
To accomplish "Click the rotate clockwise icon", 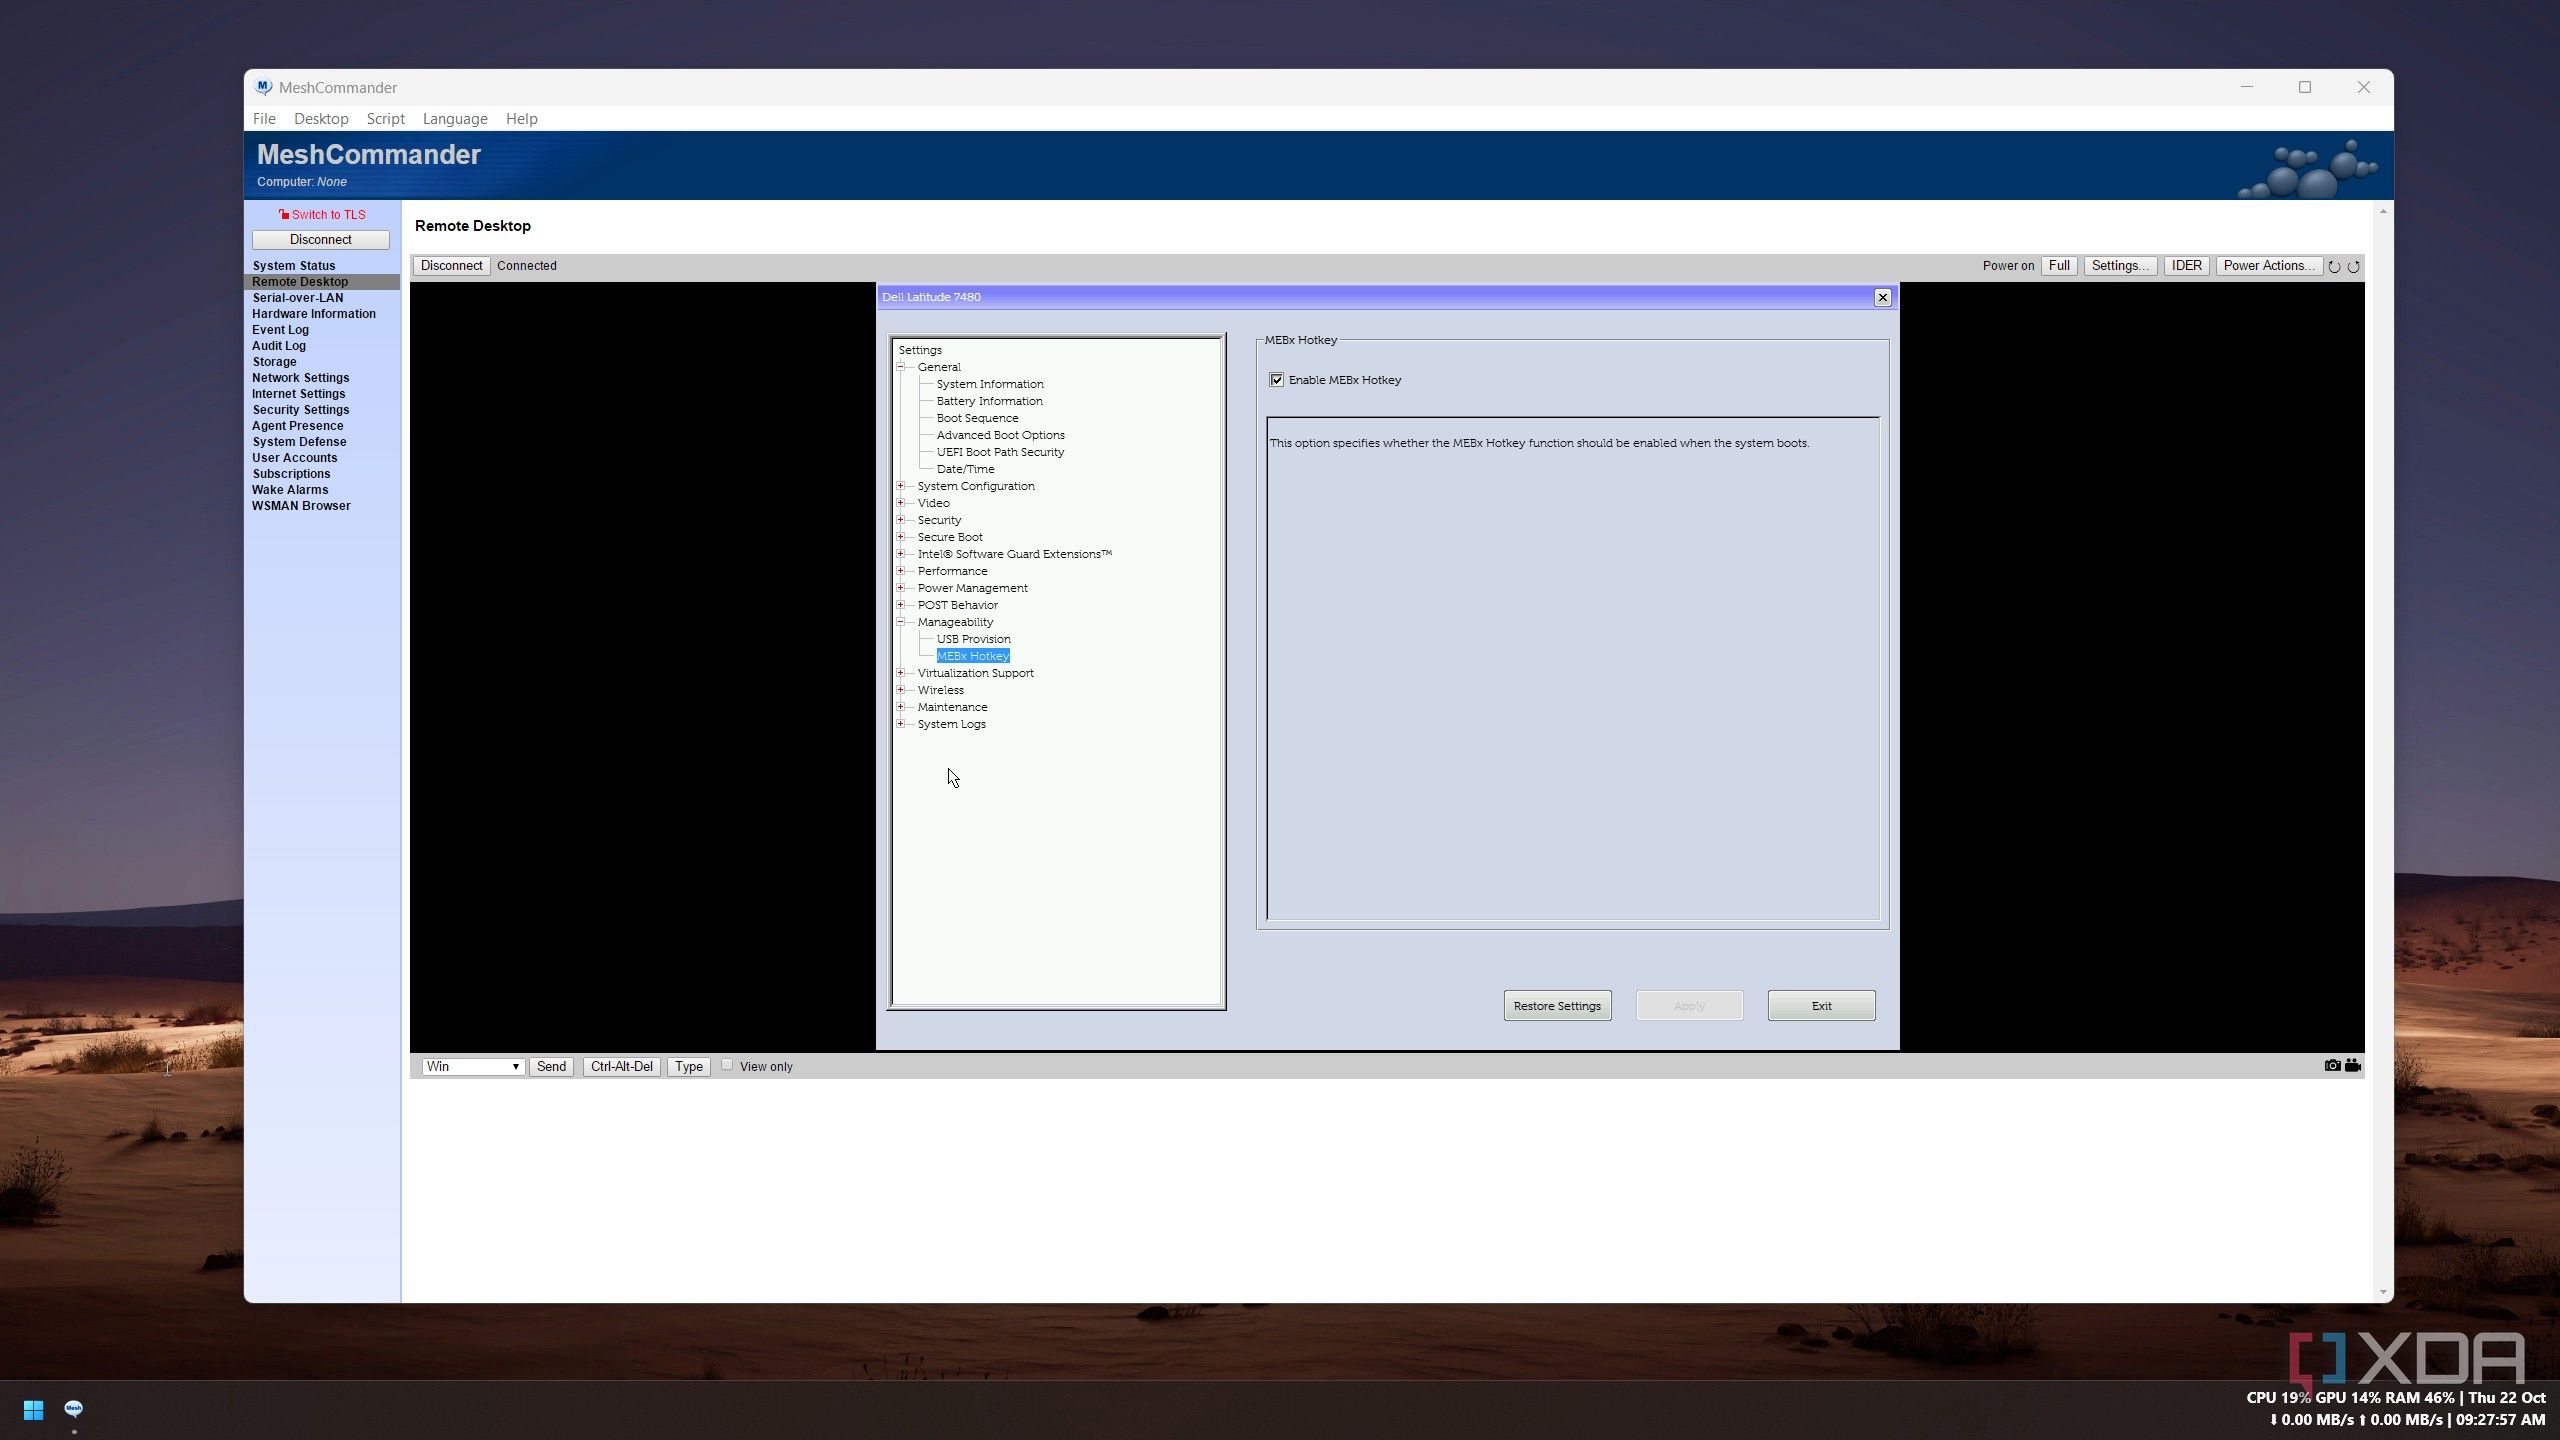I will pyautogui.click(x=2353, y=266).
